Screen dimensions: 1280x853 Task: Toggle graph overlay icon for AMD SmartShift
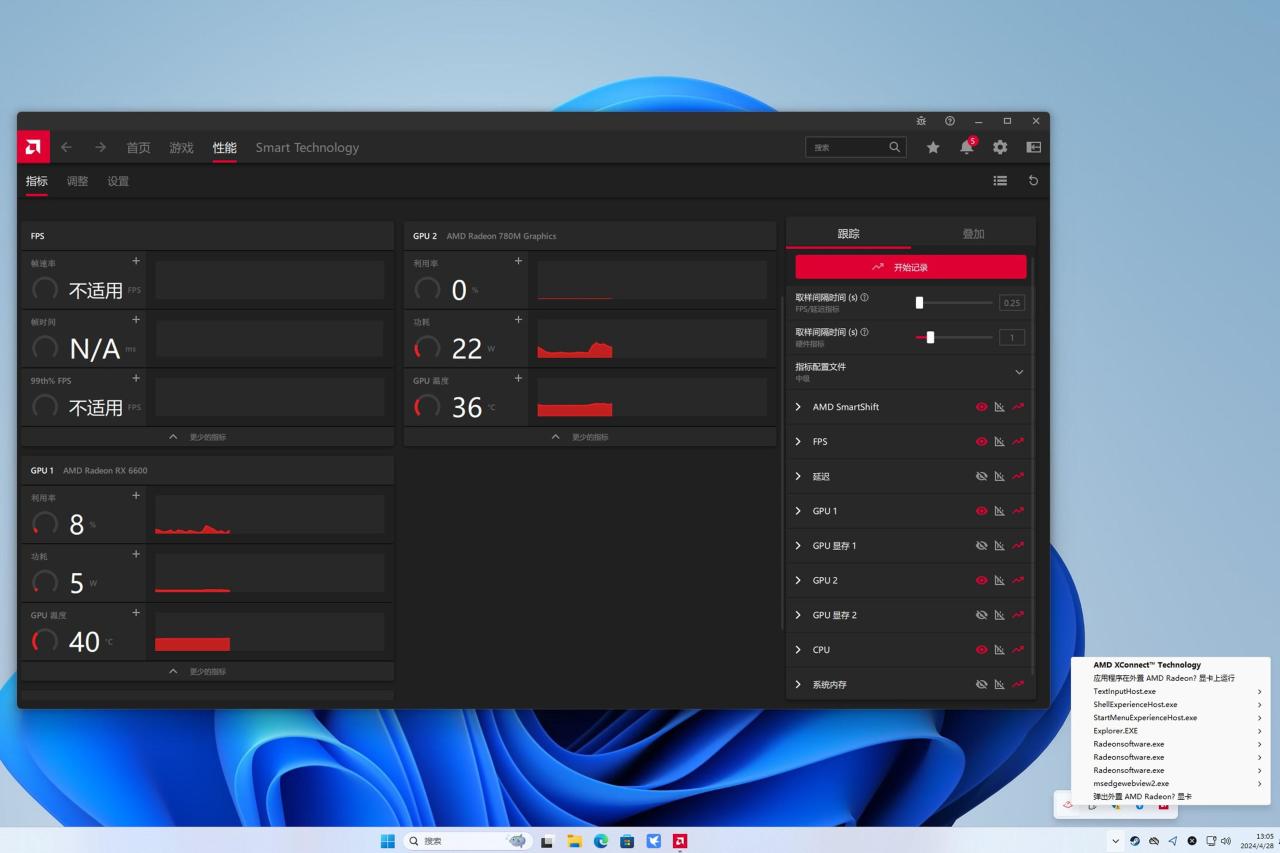click(x=999, y=407)
